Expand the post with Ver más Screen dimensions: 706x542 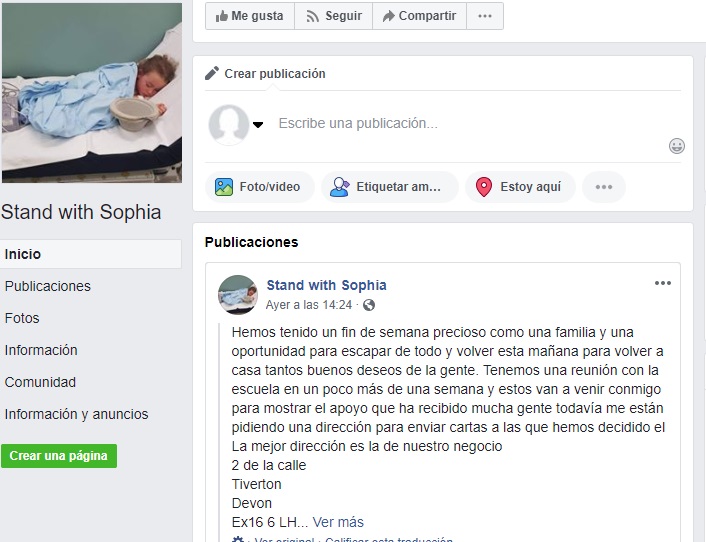(x=338, y=522)
